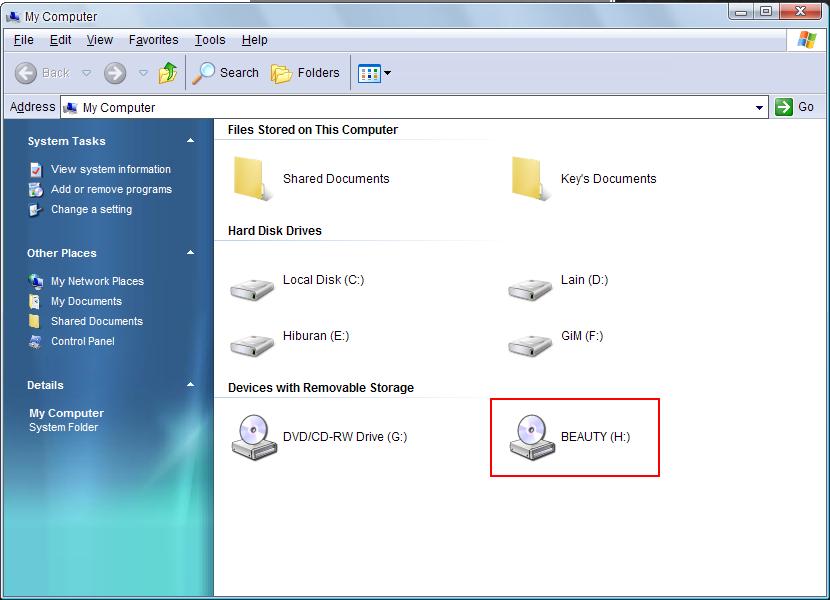Collapse the Details section
Screen dimensions: 830x600
(x=191, y=384)
